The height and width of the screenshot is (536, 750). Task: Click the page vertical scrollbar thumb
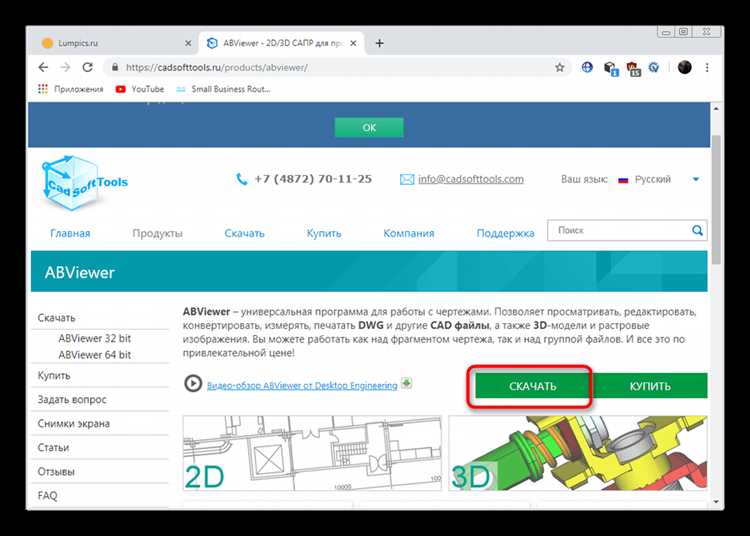coord(716,199)
